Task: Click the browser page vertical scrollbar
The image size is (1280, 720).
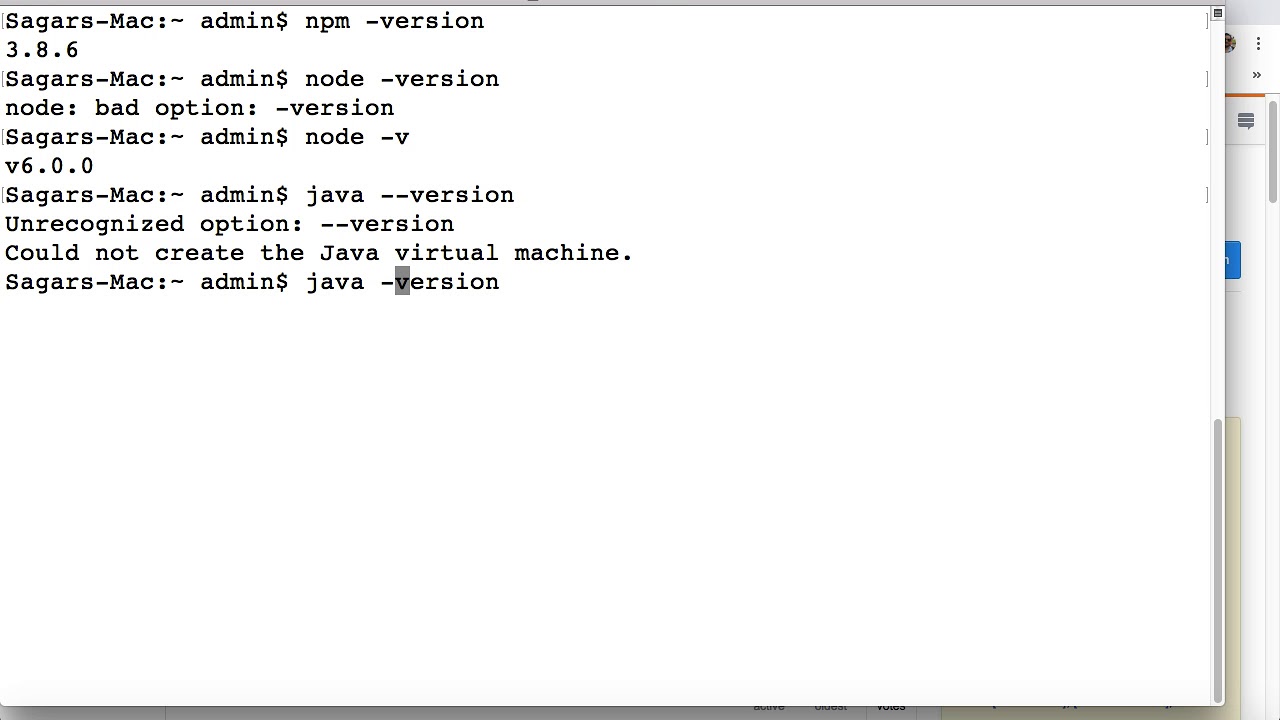Action: (x=1272, y=150)
